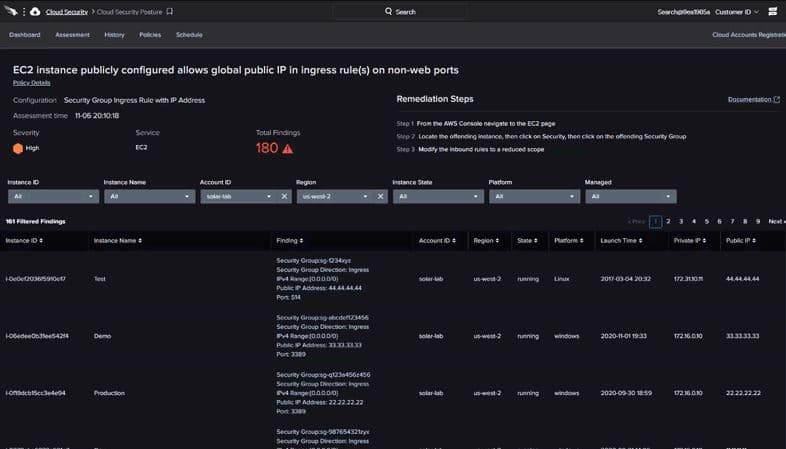Click the red warning triangle beside 180
Image resolution: width=786 pixels, height=449 pixels.
288,149
